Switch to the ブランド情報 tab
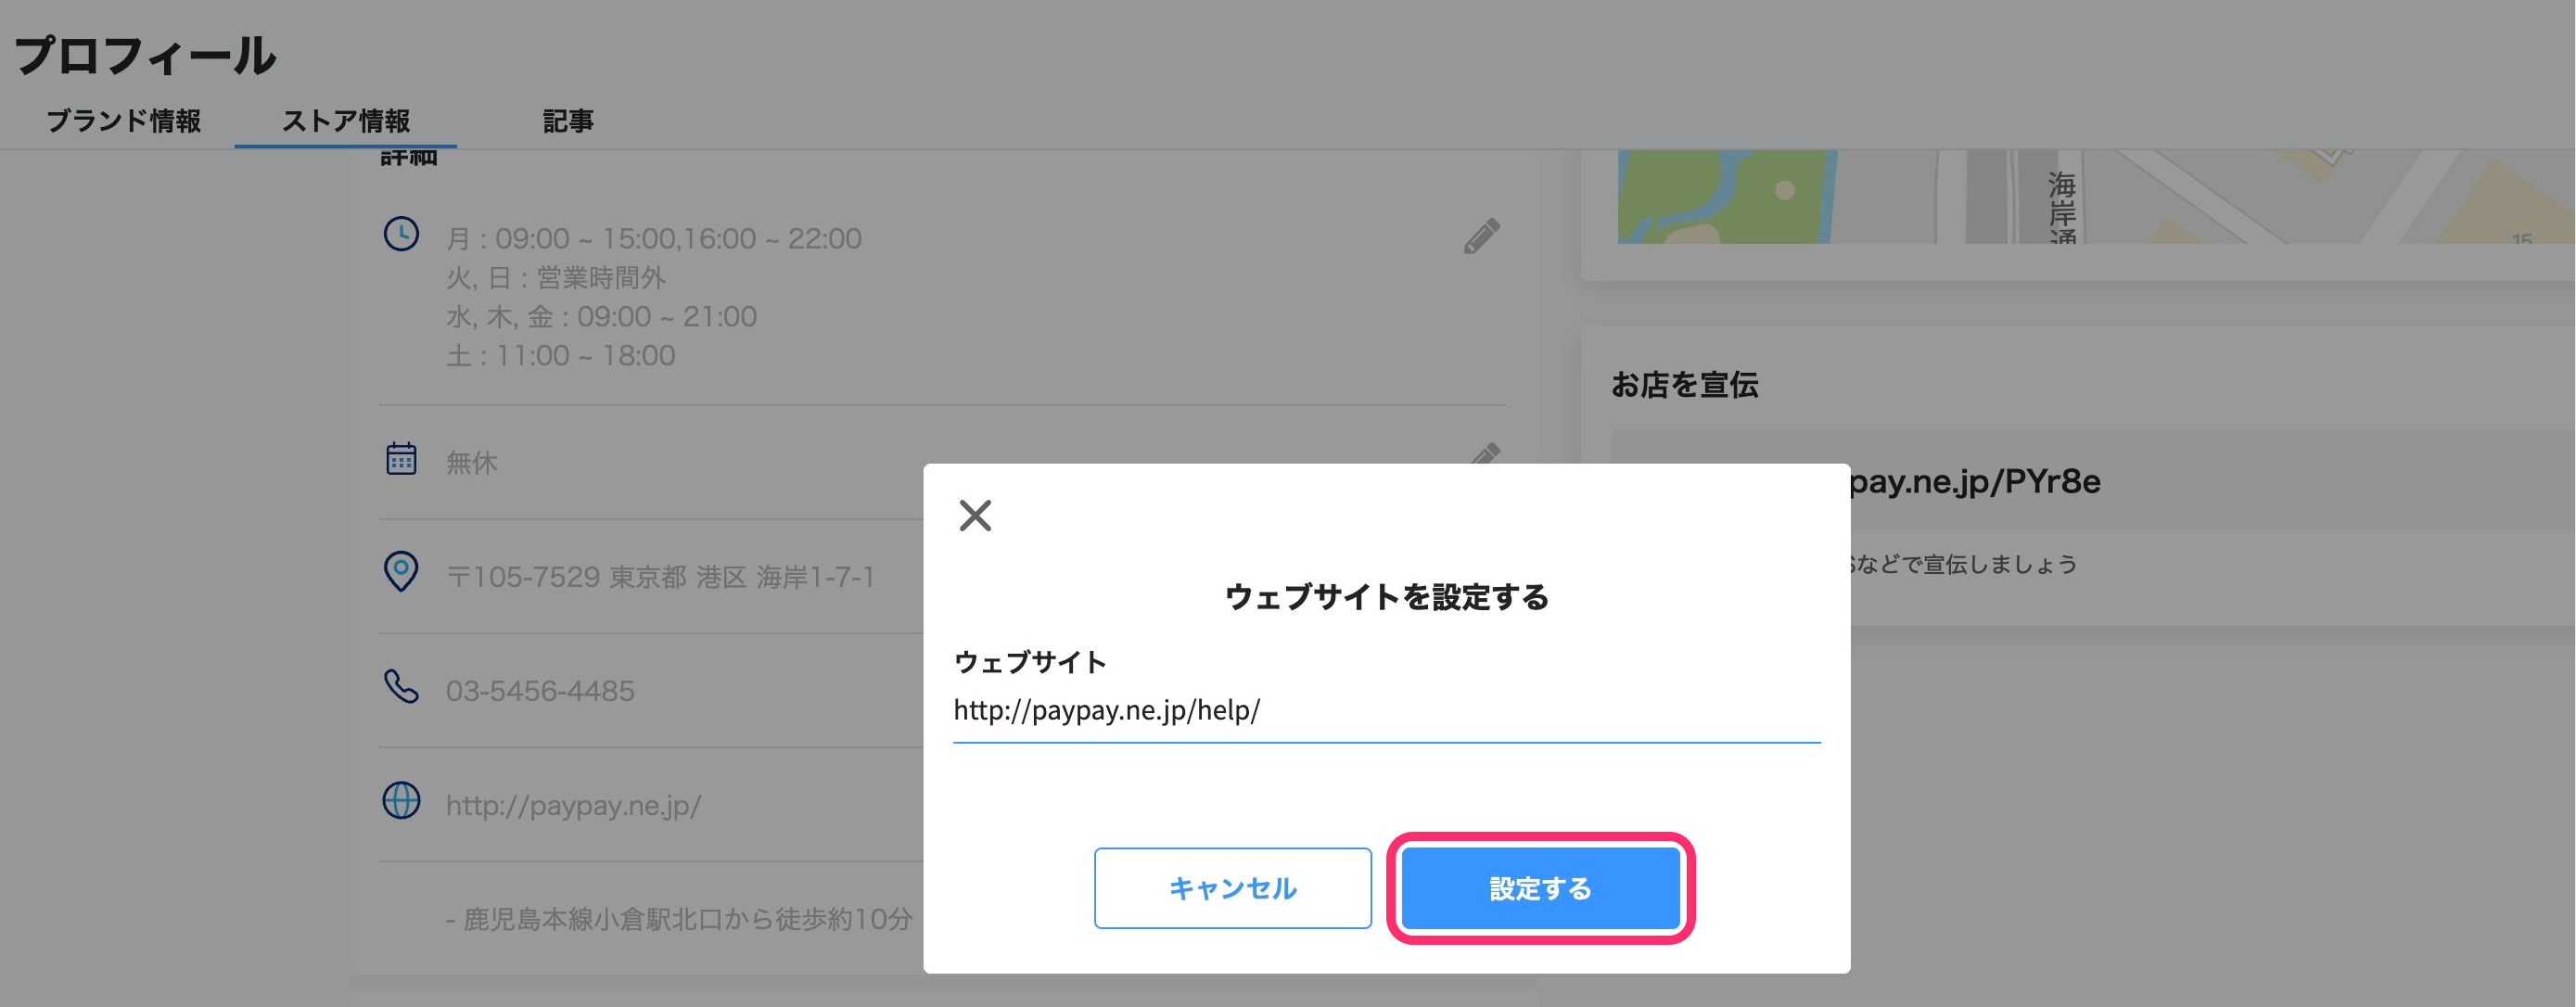 point(124,121)
